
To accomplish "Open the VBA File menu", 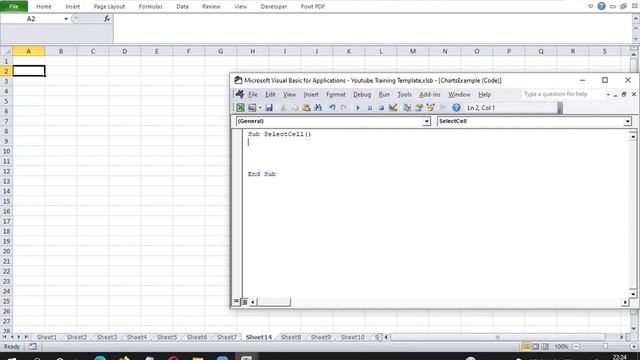I will pos(253,94).
